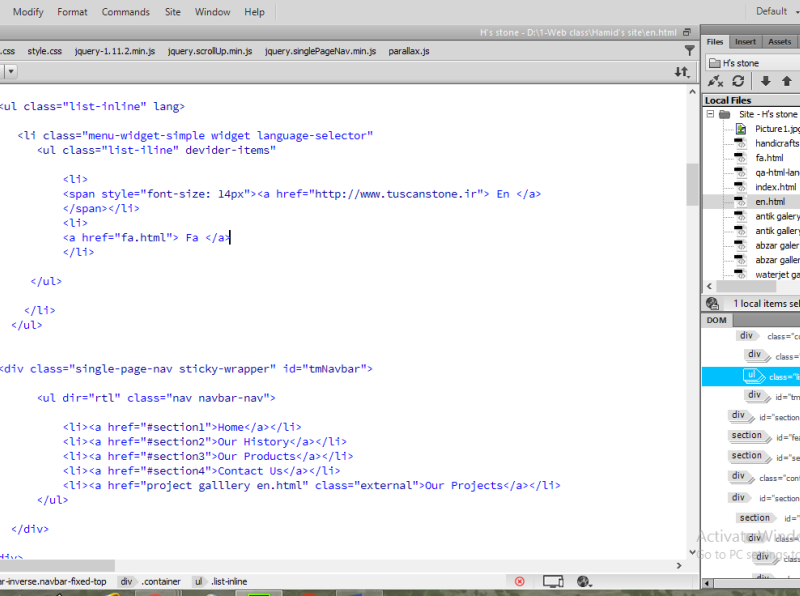Switch to the Insert panel tab

tap(745, 42)
